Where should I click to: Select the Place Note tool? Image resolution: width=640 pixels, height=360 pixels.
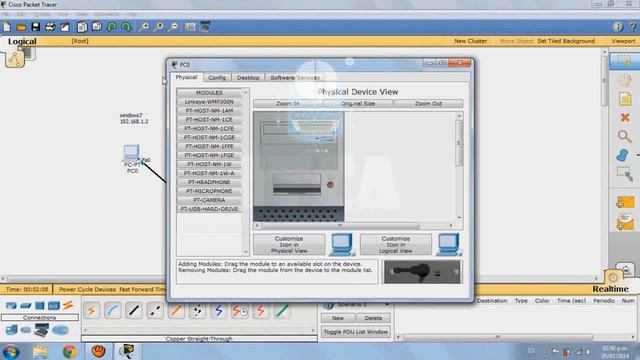tap(625, 99)
